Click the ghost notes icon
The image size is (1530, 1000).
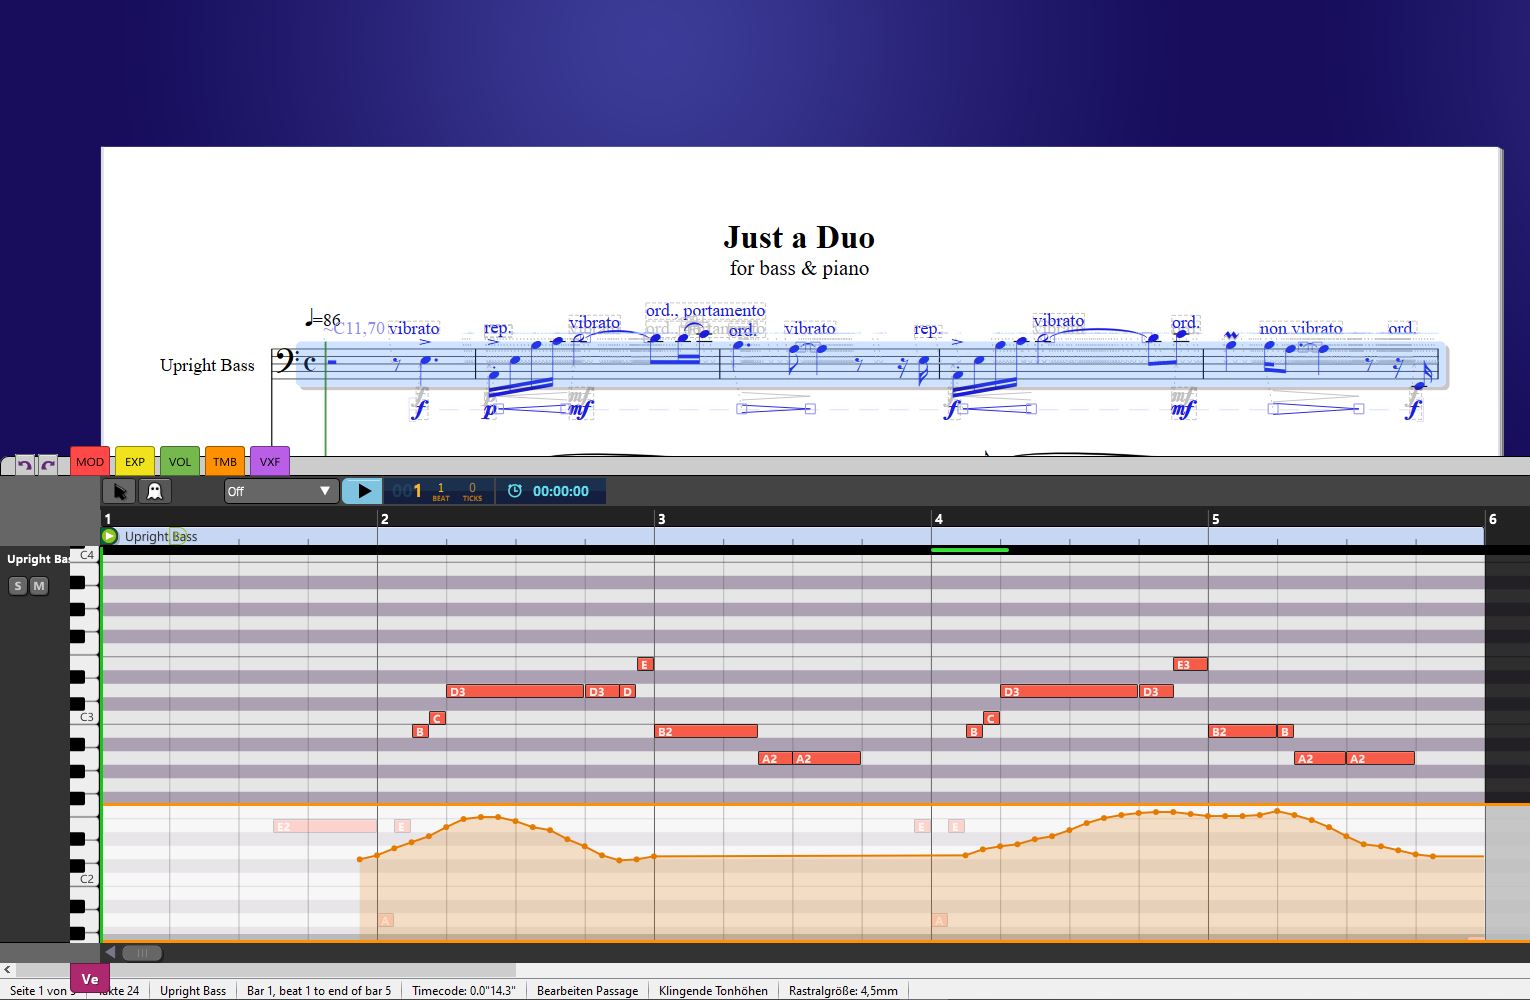coord(155,491)
